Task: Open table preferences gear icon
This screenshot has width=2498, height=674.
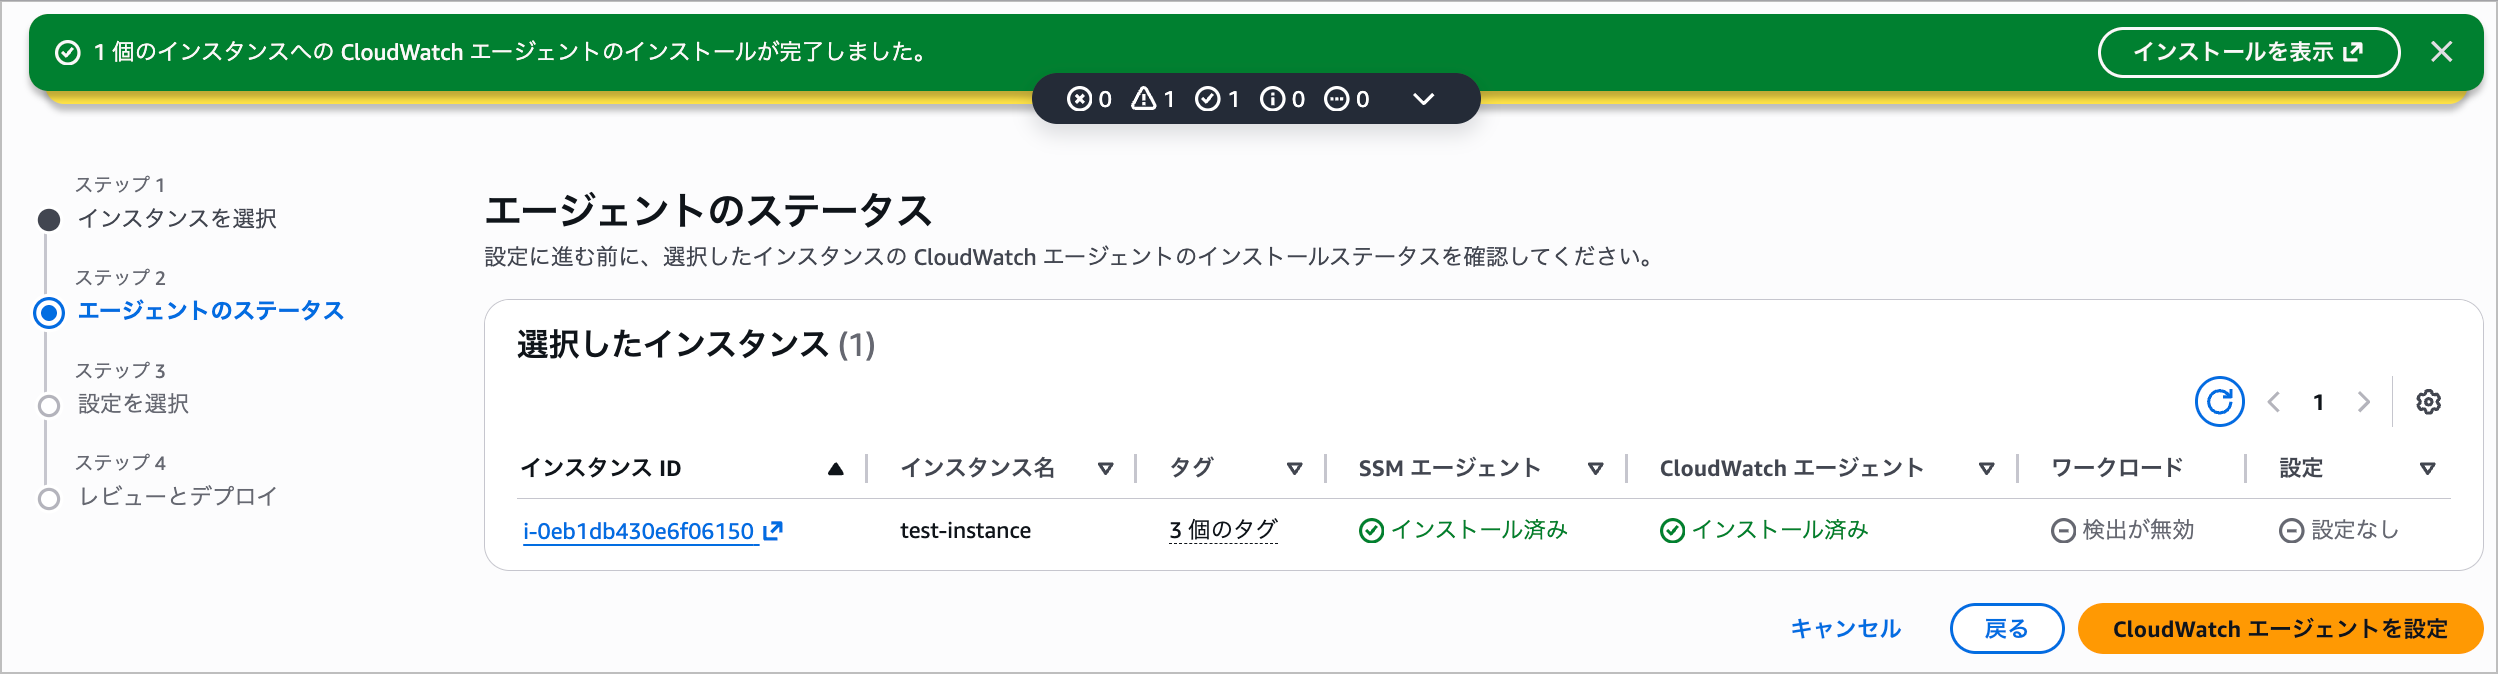Action: pyautogui.click(x=2428, y=402)
